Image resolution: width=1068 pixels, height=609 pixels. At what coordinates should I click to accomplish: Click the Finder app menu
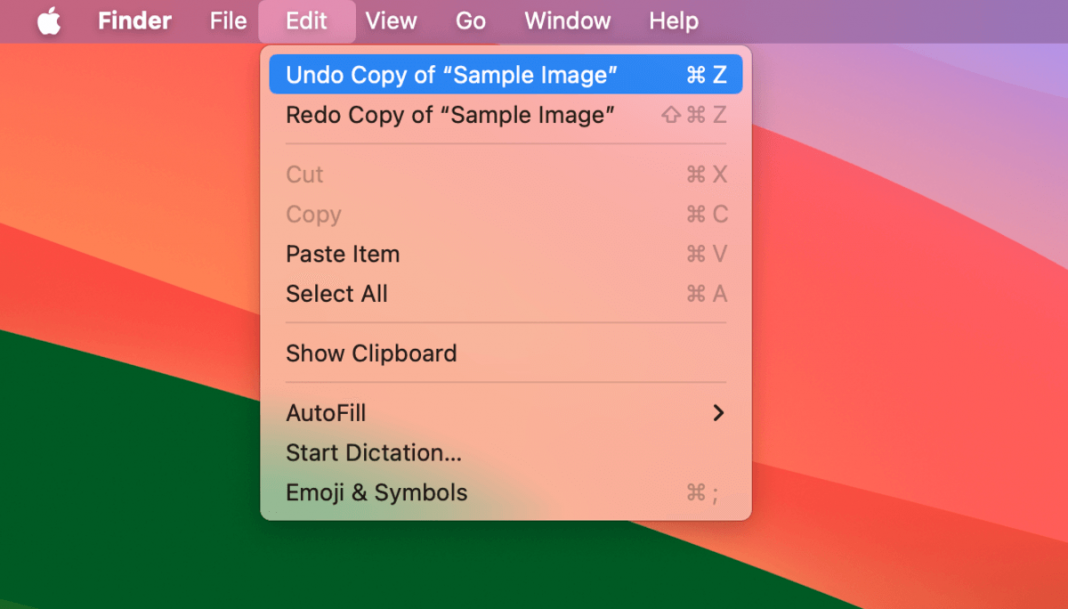[x=134, y=21]
